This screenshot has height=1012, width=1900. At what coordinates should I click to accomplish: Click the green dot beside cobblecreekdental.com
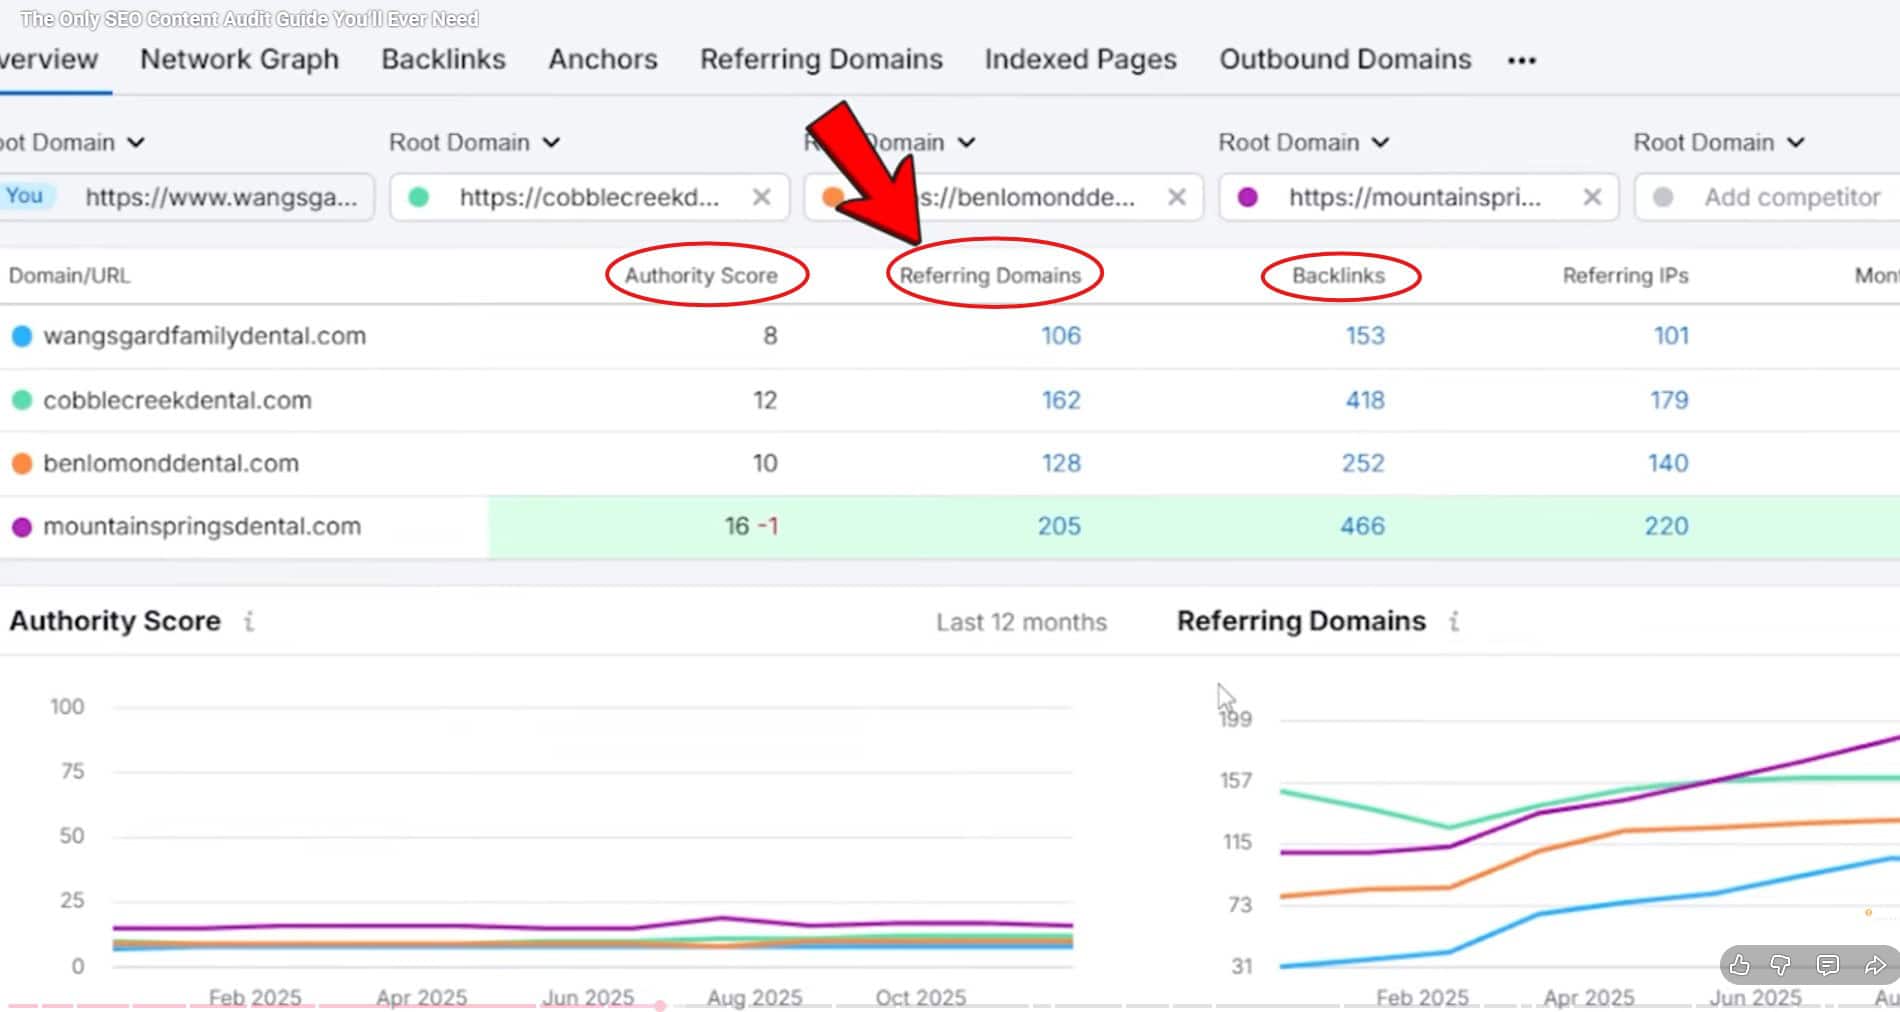(22, 399)
